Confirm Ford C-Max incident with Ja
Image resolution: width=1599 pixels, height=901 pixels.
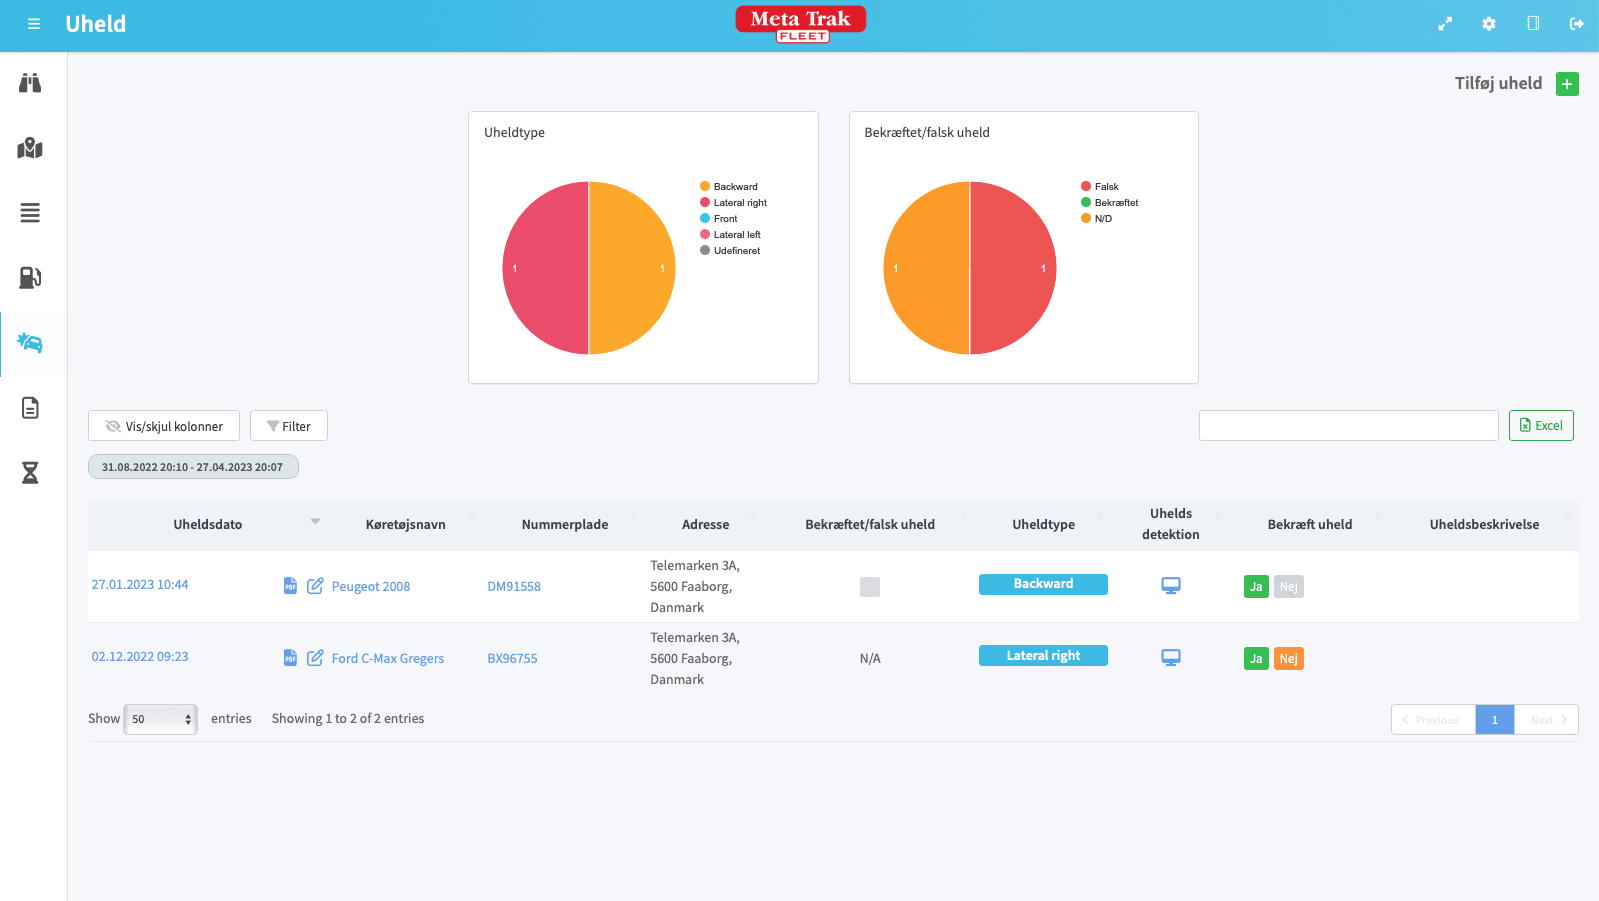click(x=1256, y=659)
